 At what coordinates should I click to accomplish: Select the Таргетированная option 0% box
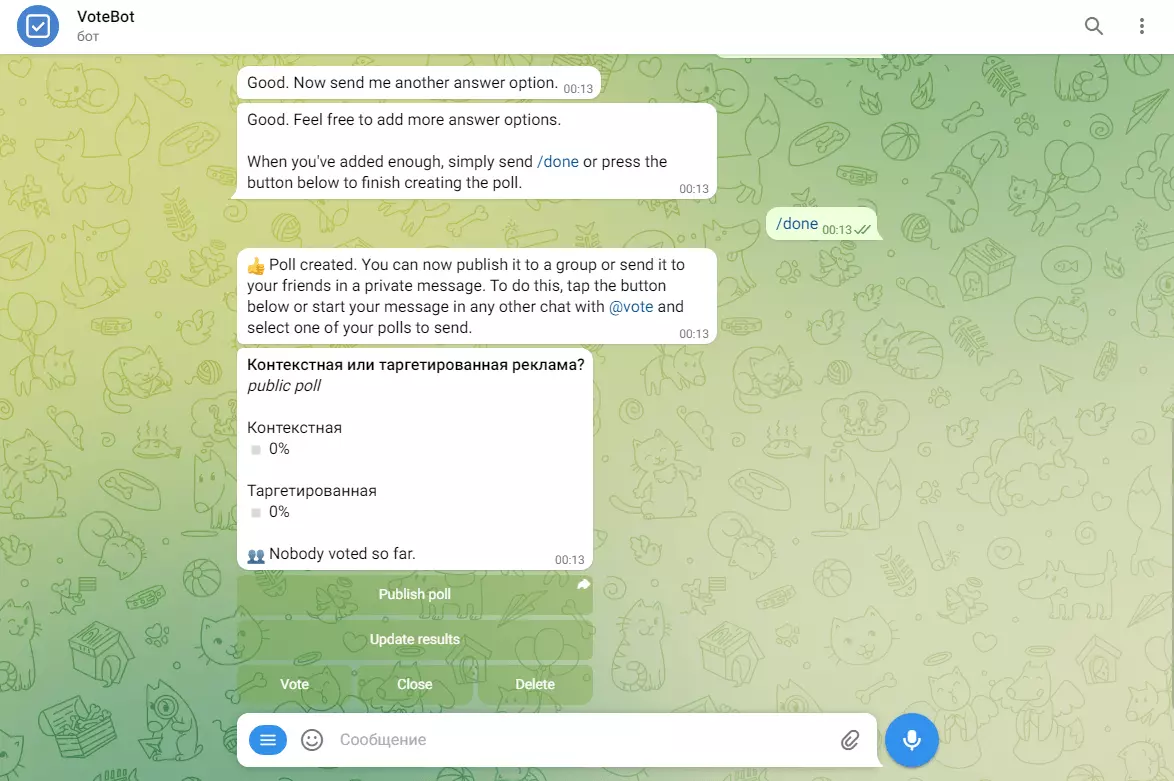point(256,512)
